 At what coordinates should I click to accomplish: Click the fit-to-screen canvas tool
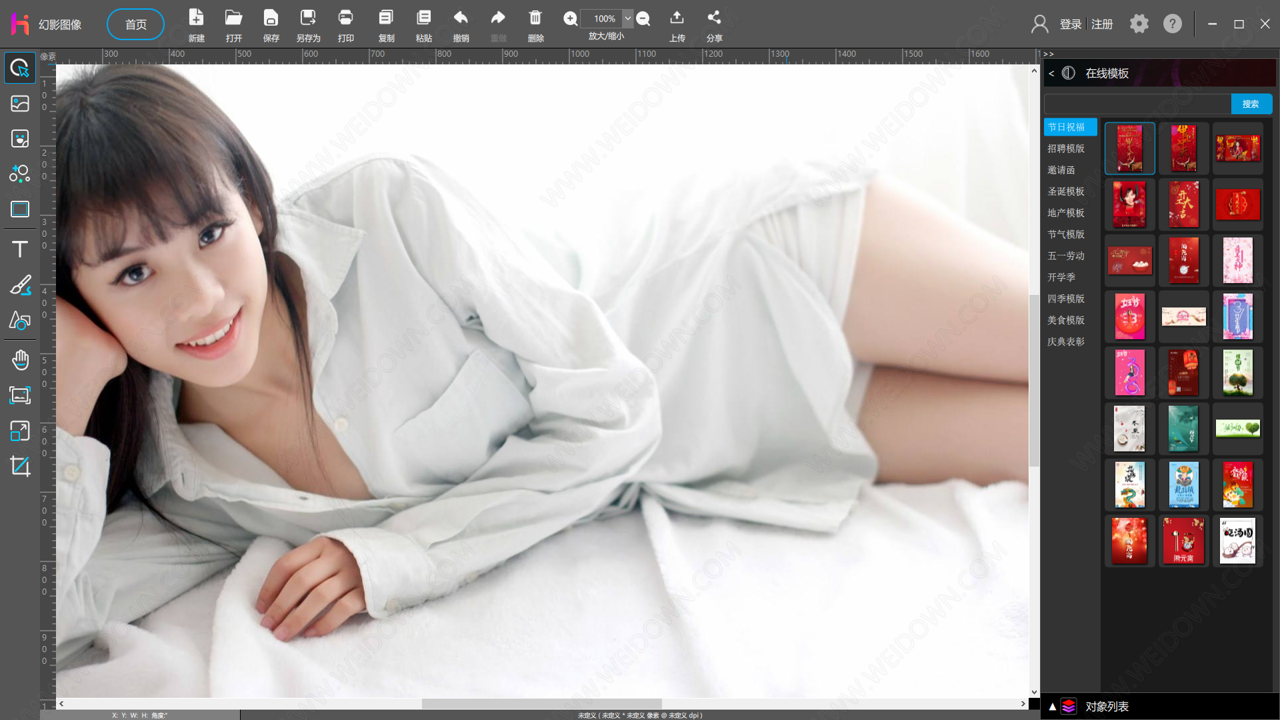(x=19, y=395)
